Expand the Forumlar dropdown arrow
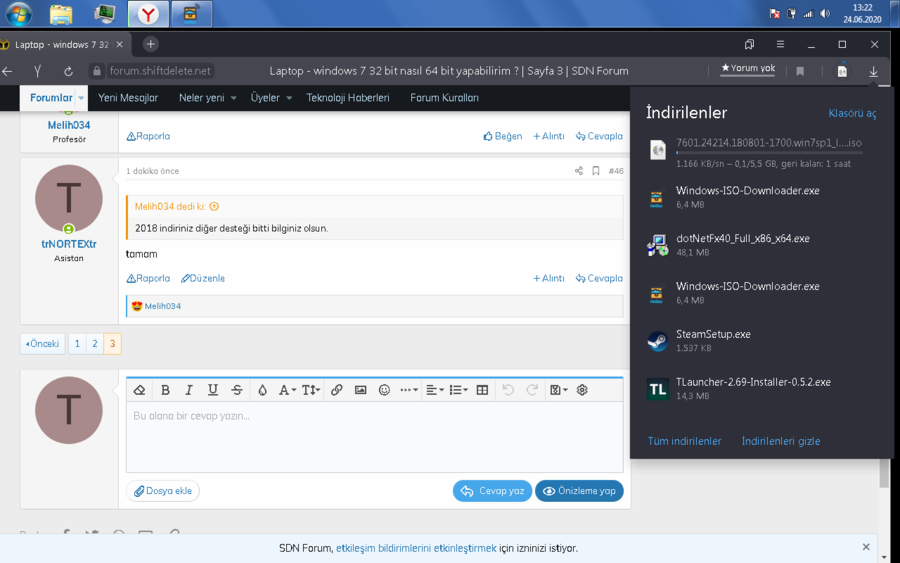The width and height of the screenshot is (900, 563). pyautogui.click(x=81, y=98)
